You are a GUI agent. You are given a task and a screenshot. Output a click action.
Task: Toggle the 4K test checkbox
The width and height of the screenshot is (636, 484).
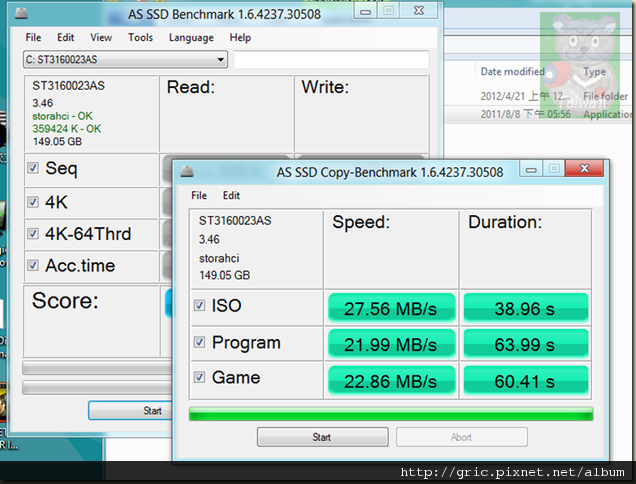point(33,202)
